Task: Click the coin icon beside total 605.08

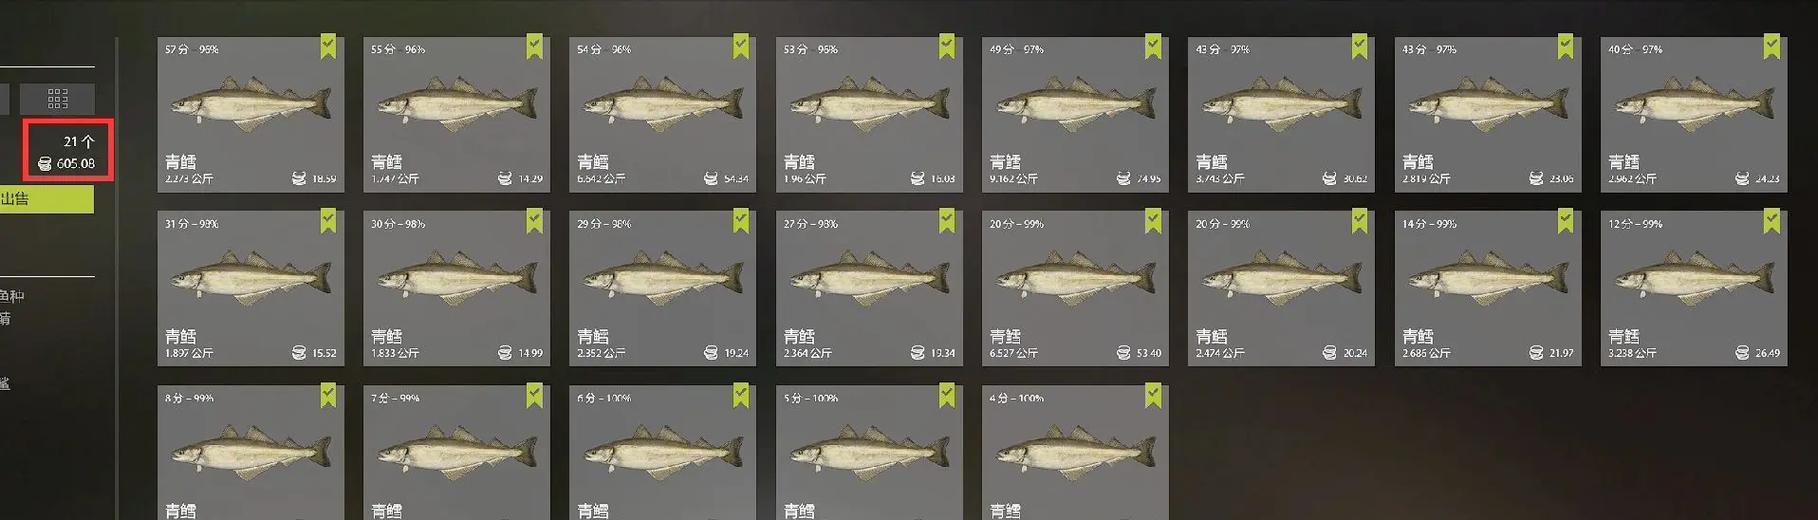Action: tap(44, 164)
